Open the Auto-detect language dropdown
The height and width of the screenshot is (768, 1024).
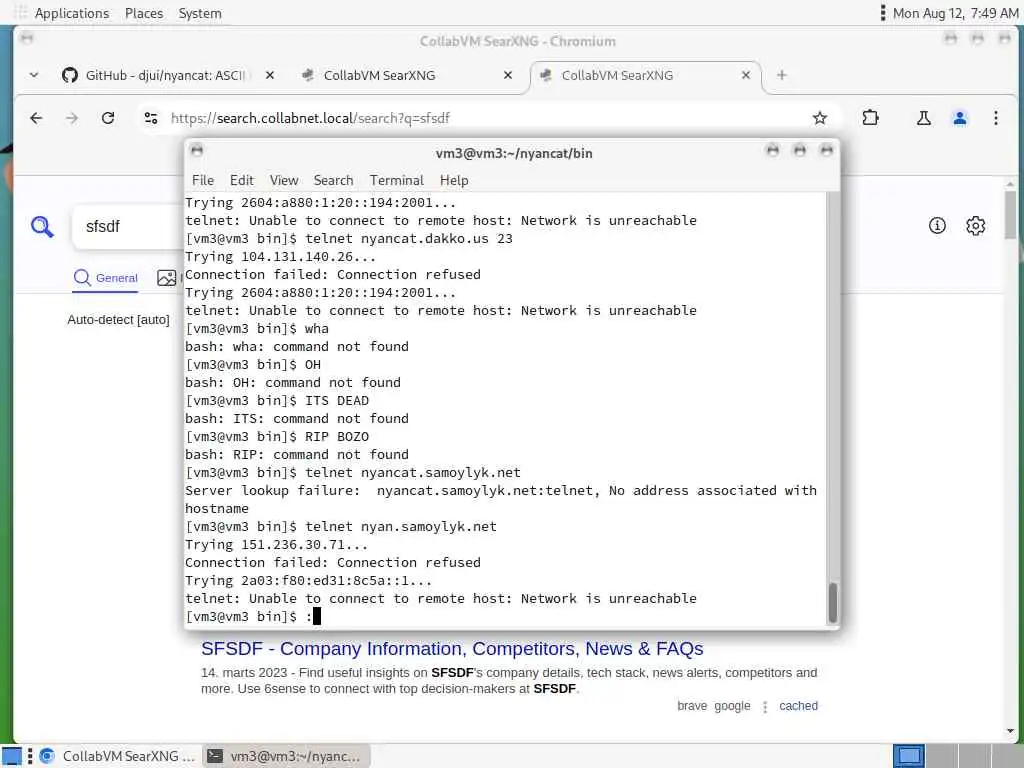pyautogui.click(x=118, y=320)
